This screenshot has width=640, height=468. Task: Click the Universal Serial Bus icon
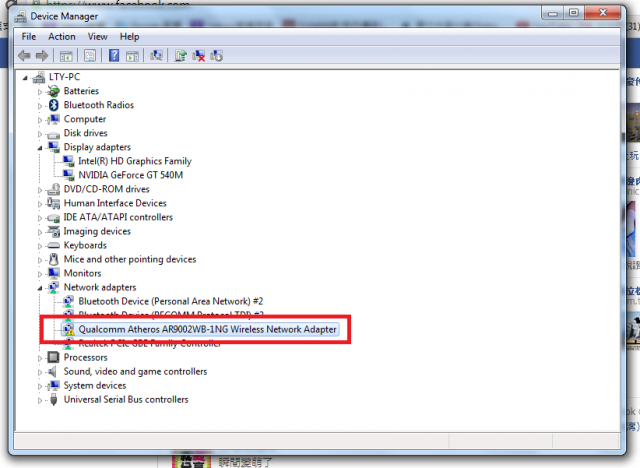[53, 399]
